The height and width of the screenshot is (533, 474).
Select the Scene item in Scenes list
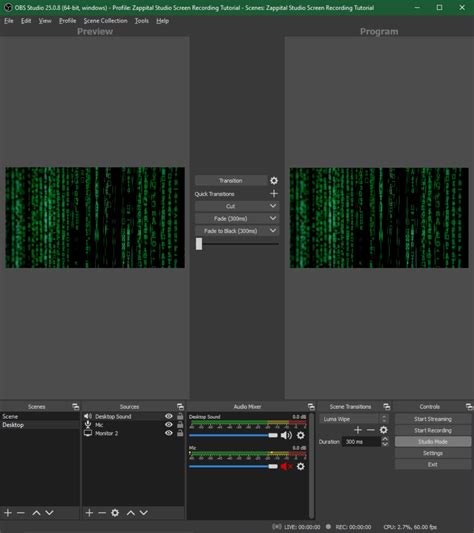point(40,416)
